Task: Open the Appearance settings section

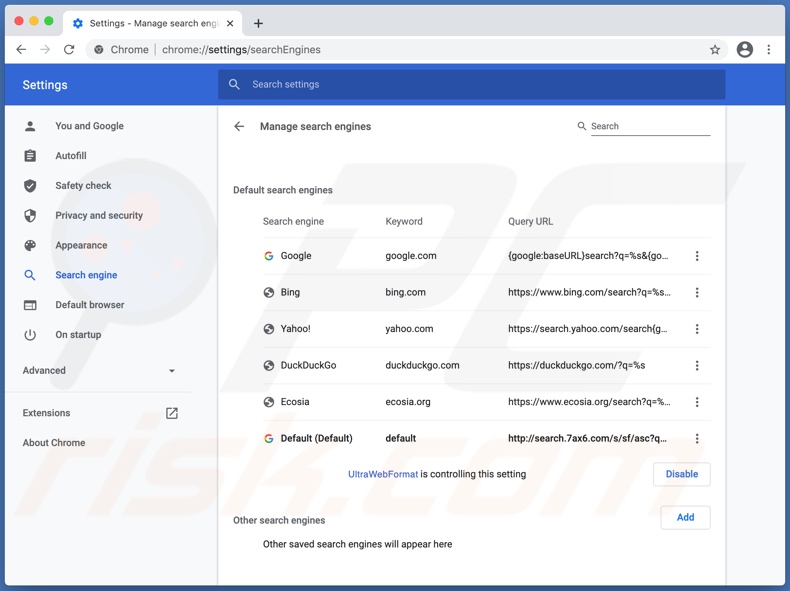Action: pos(81,245)
